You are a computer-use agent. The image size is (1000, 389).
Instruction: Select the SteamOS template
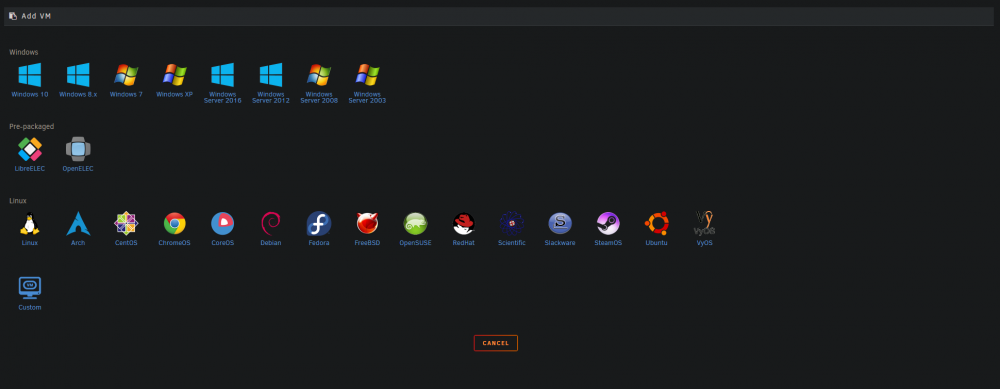point(608,224)
